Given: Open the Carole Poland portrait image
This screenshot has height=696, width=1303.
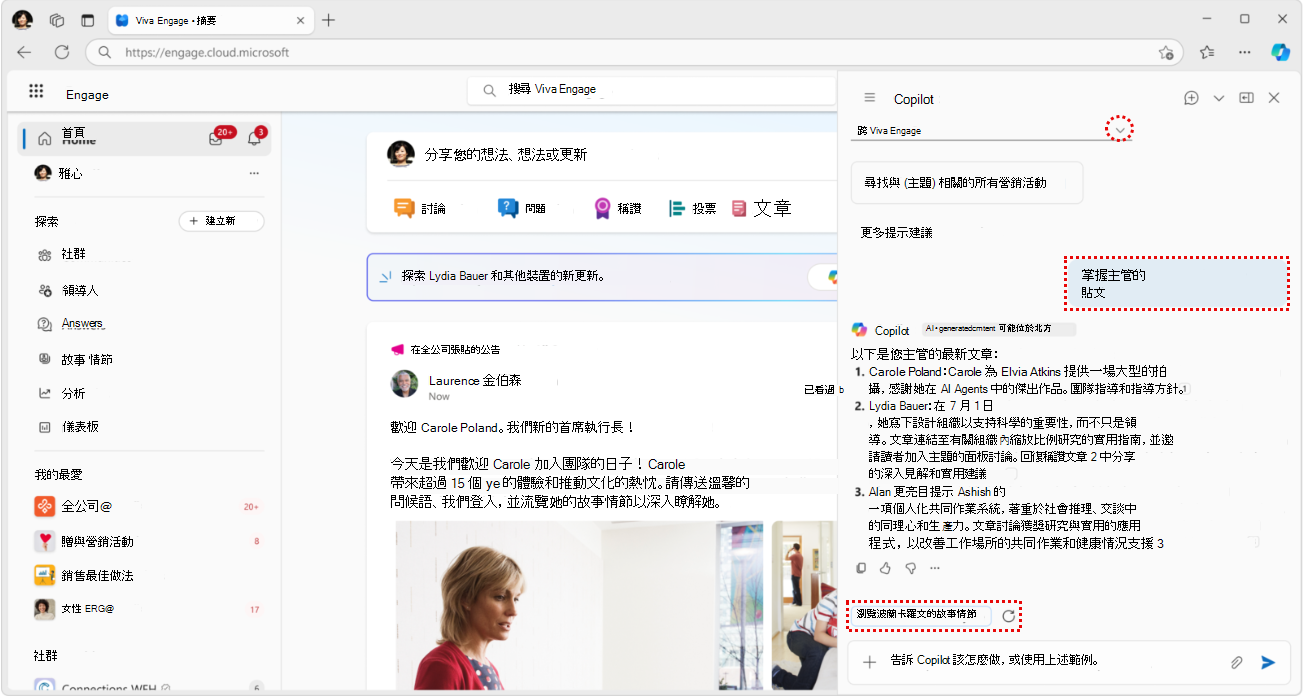Looking at the screenshot, I should click(579, 605).
